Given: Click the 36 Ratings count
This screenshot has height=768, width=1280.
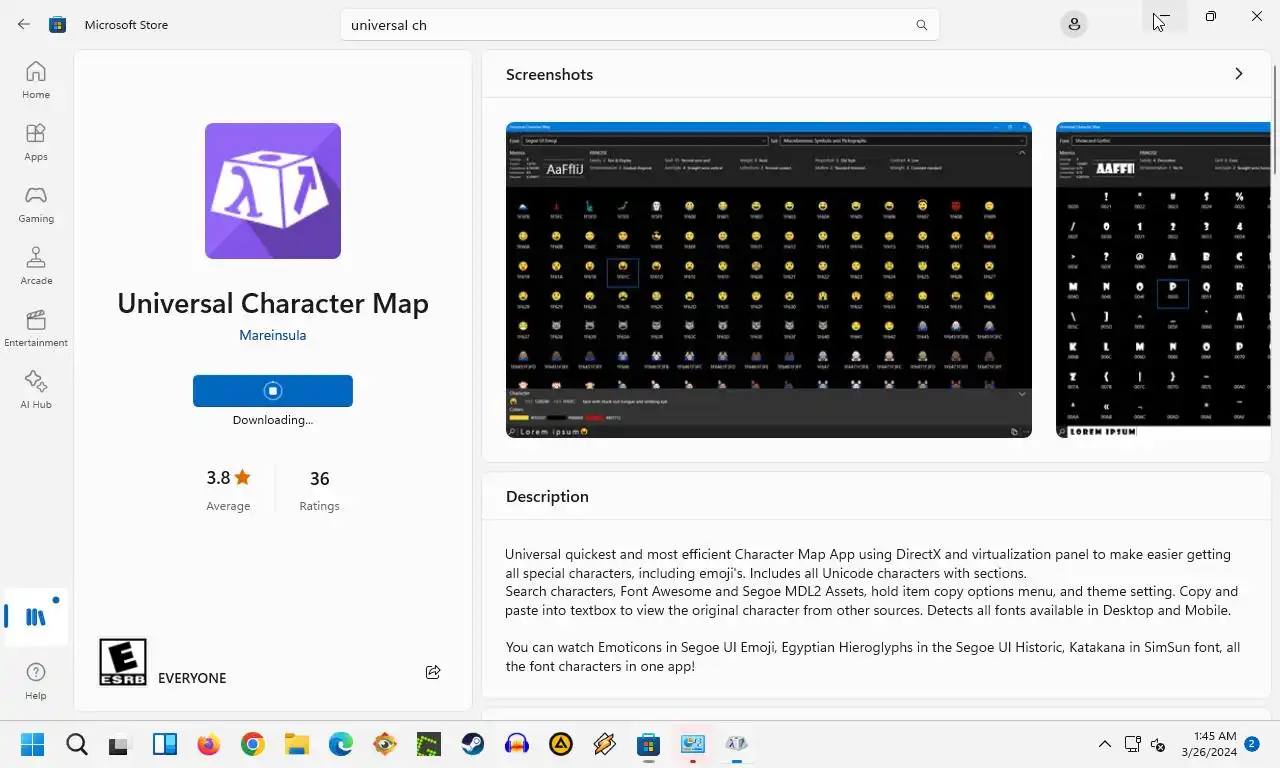Looking at the screenshot, I should pos(319,489).
